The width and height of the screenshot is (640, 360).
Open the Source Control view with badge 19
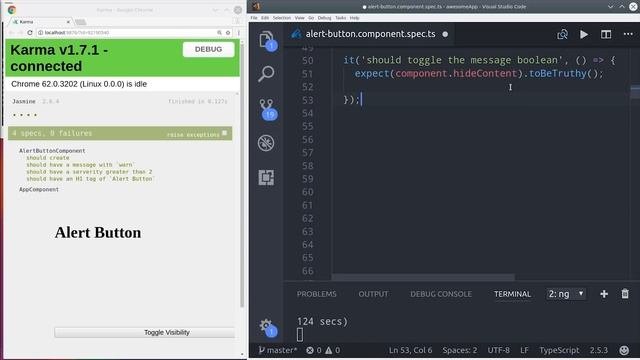(x=267, y=109)
